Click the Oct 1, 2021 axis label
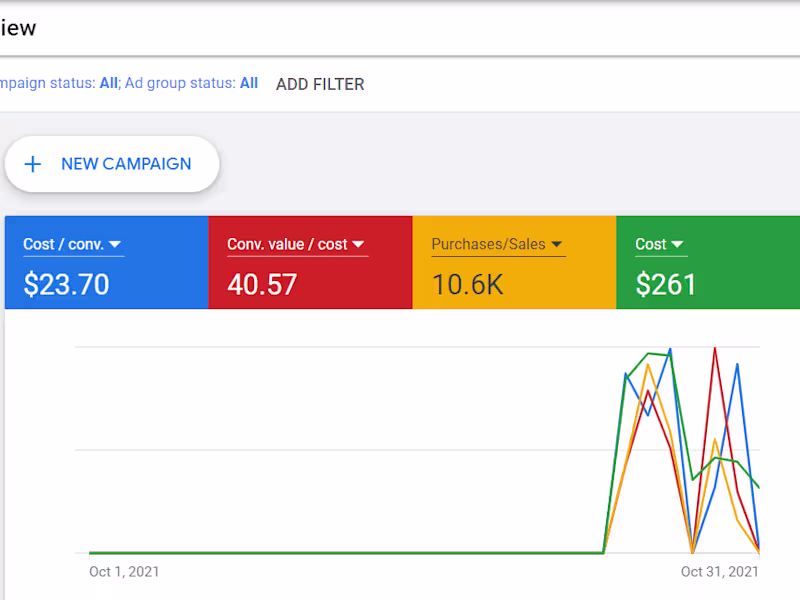Screen dimensions: 800x600 coord(124,572)
